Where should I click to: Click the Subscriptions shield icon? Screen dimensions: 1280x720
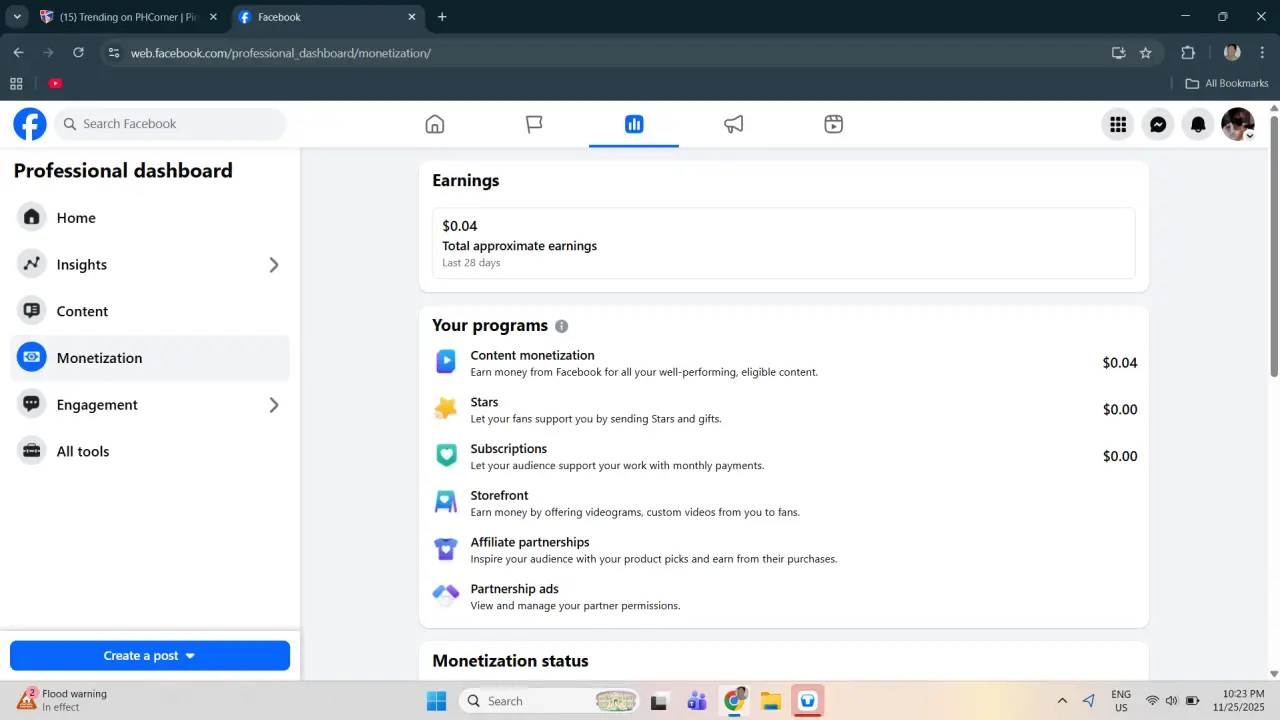coord(446,456)
